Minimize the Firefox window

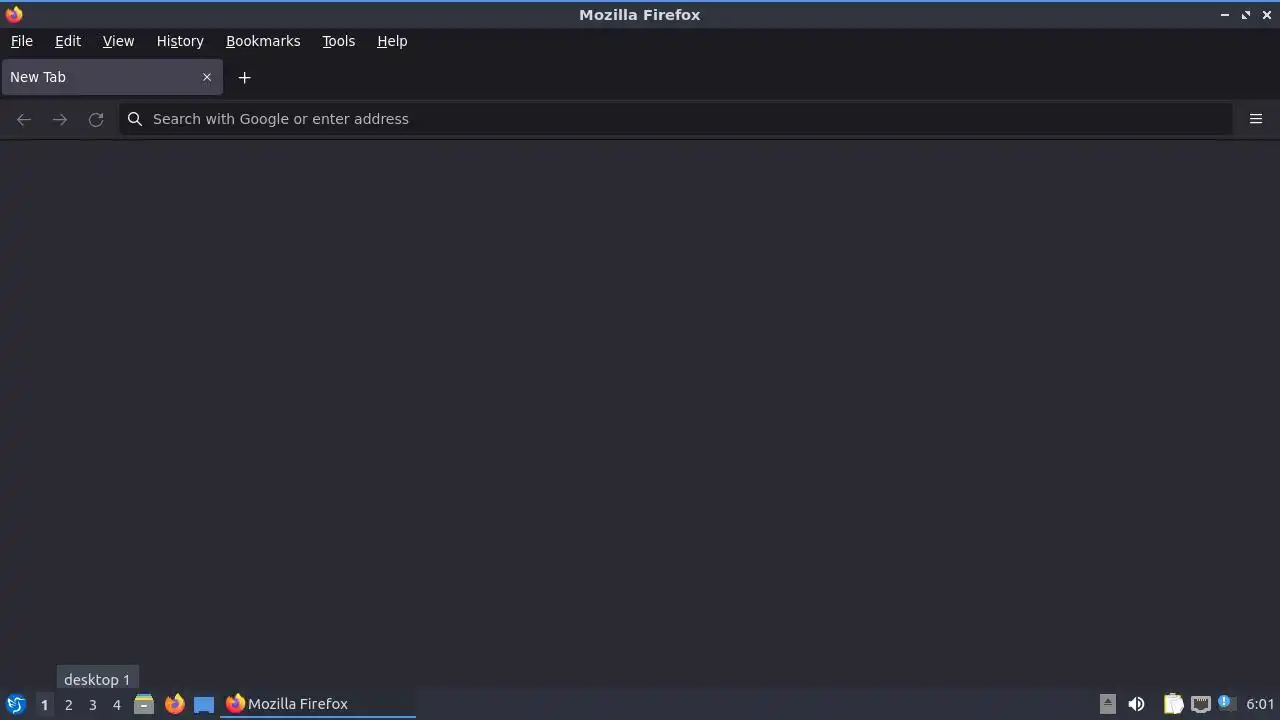1225,15
